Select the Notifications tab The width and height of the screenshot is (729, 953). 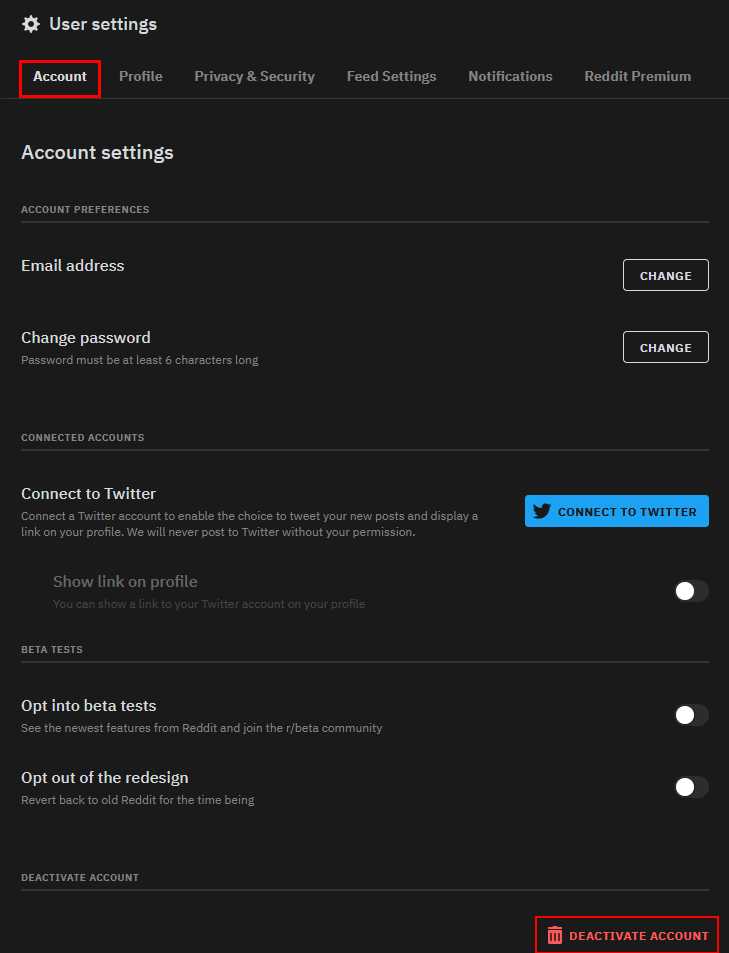(510, 77)
